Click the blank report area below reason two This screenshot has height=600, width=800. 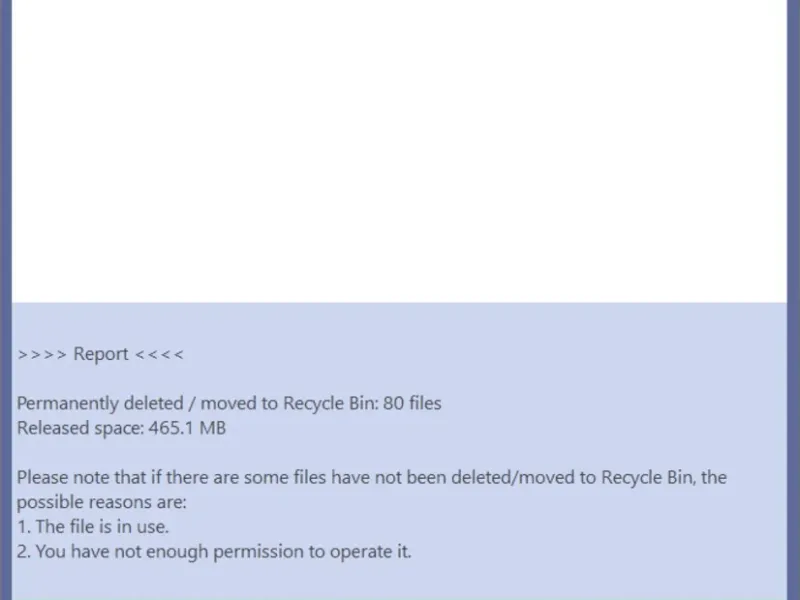tap(400, 582)
